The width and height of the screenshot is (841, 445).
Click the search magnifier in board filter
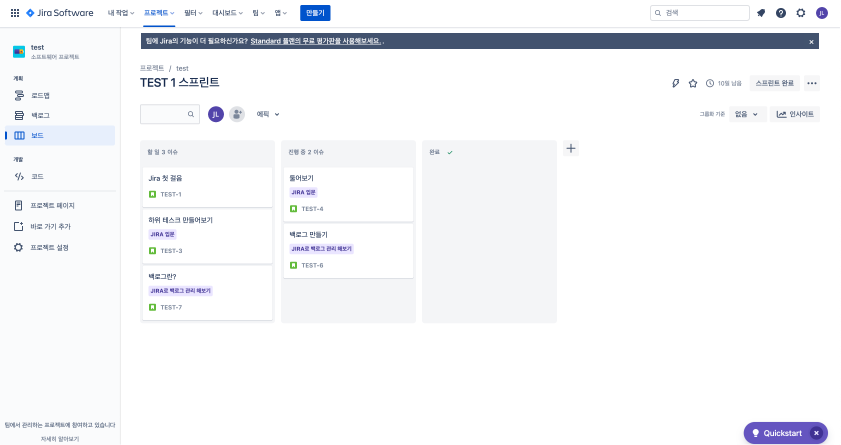tap(191, 114)
